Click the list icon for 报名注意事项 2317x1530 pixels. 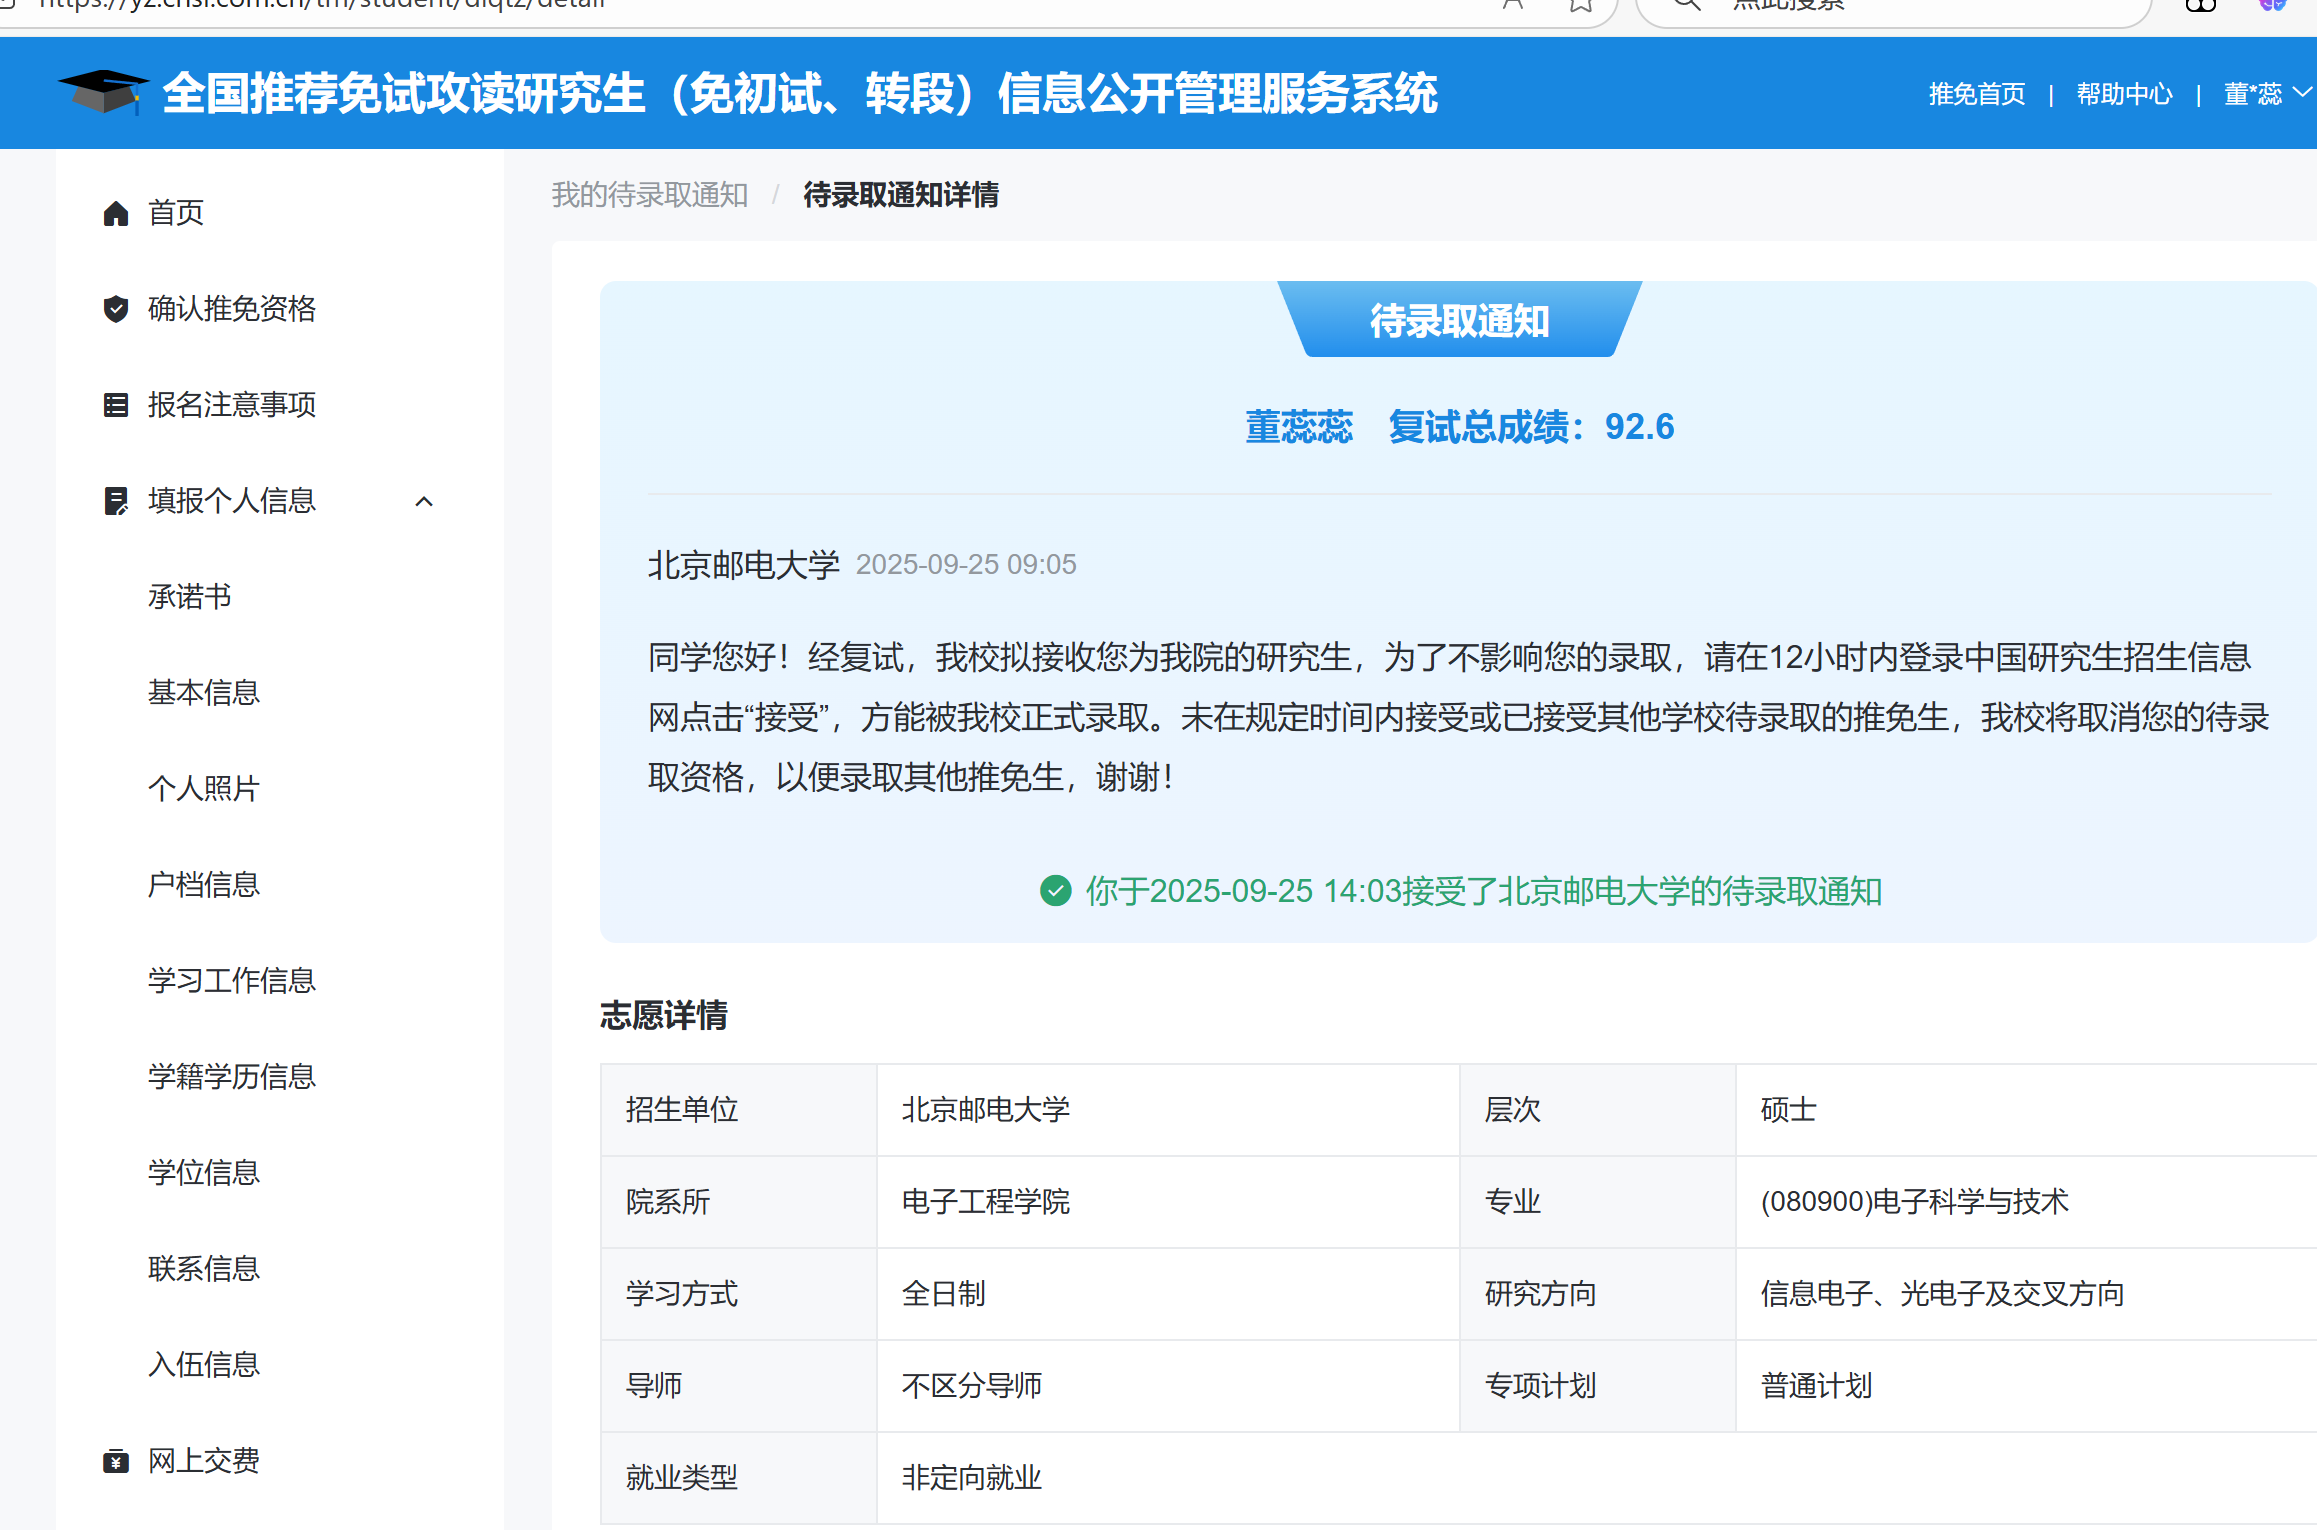tap(116, 405)
